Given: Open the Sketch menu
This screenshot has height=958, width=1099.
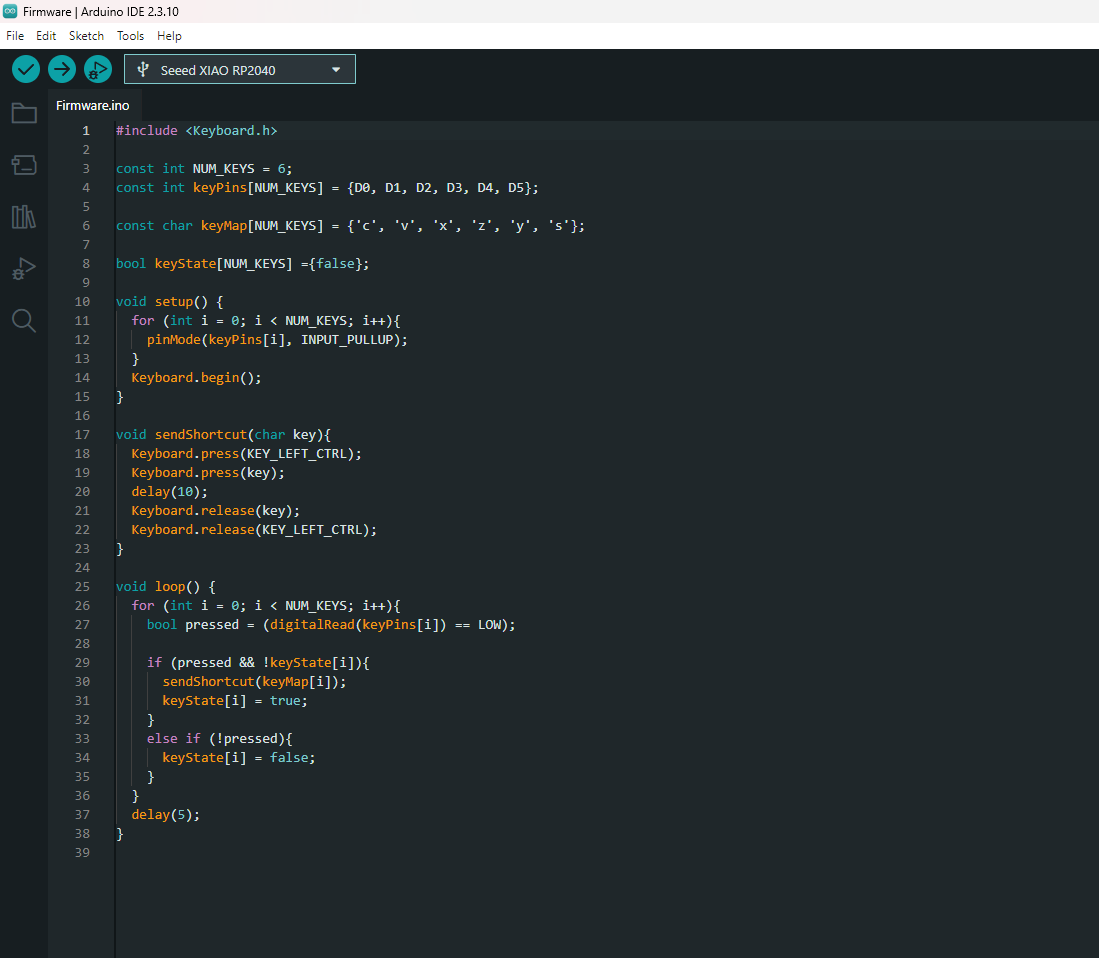Looking at the screenshot, I should (86, 36).
